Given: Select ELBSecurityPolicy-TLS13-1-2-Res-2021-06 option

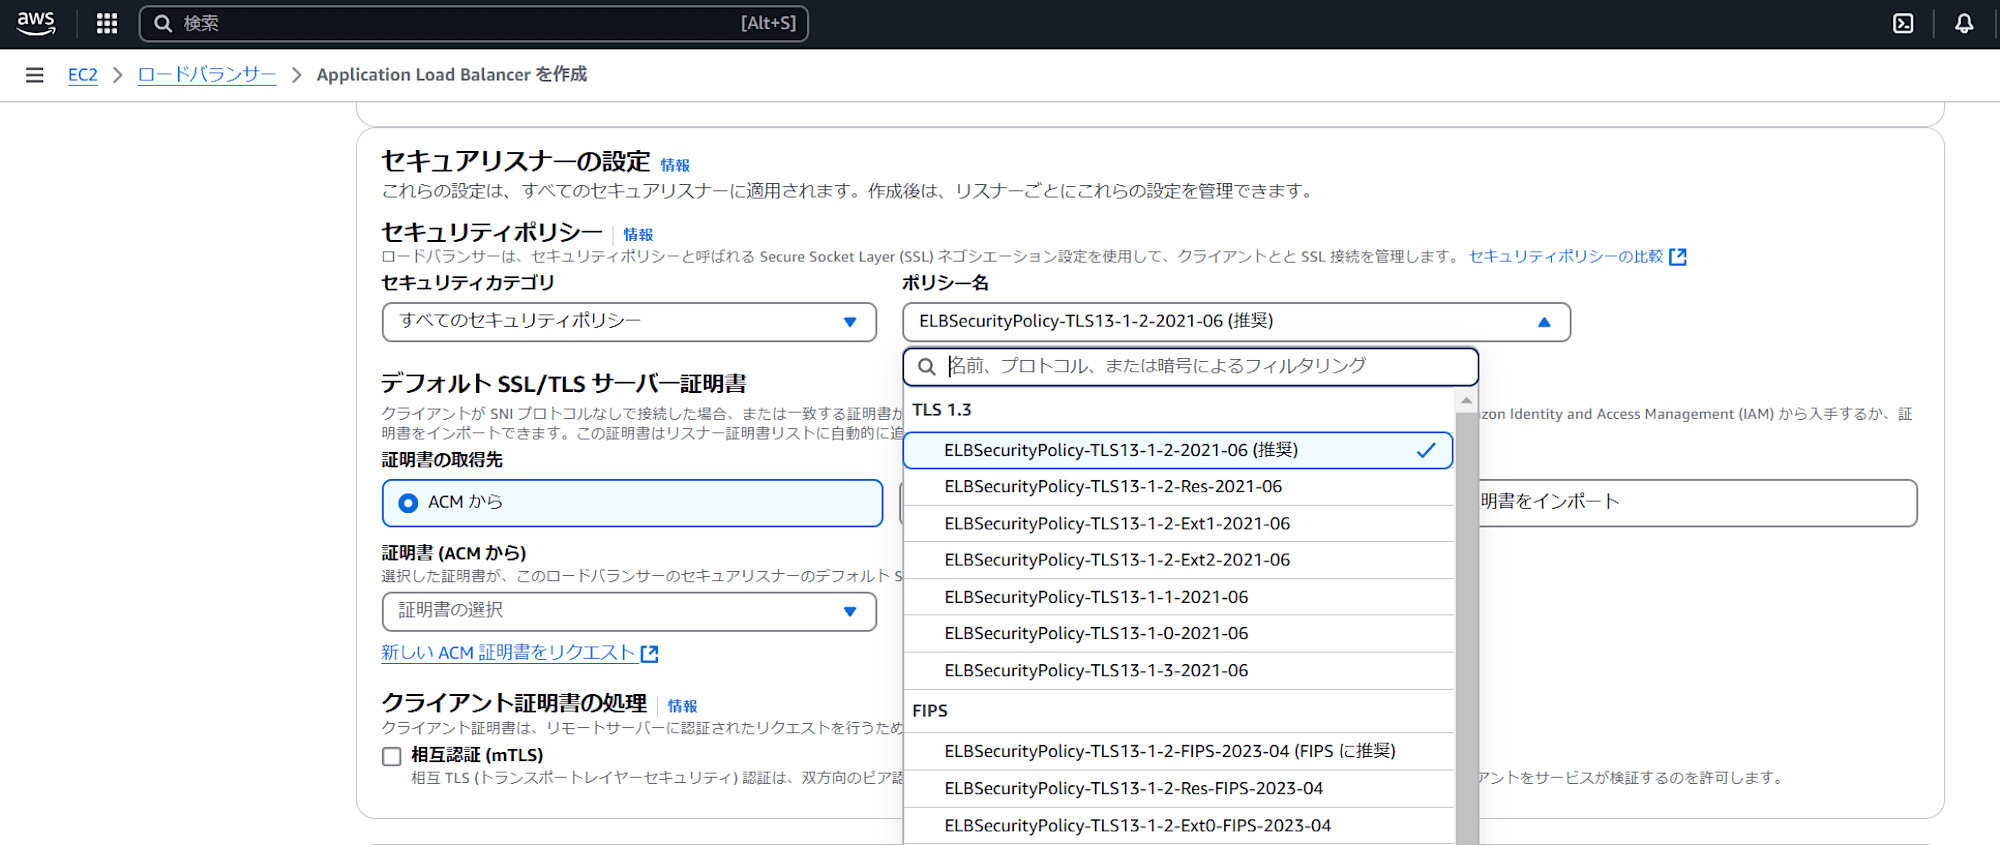Looking at the screenshot, I should [x=1178, y=487].
